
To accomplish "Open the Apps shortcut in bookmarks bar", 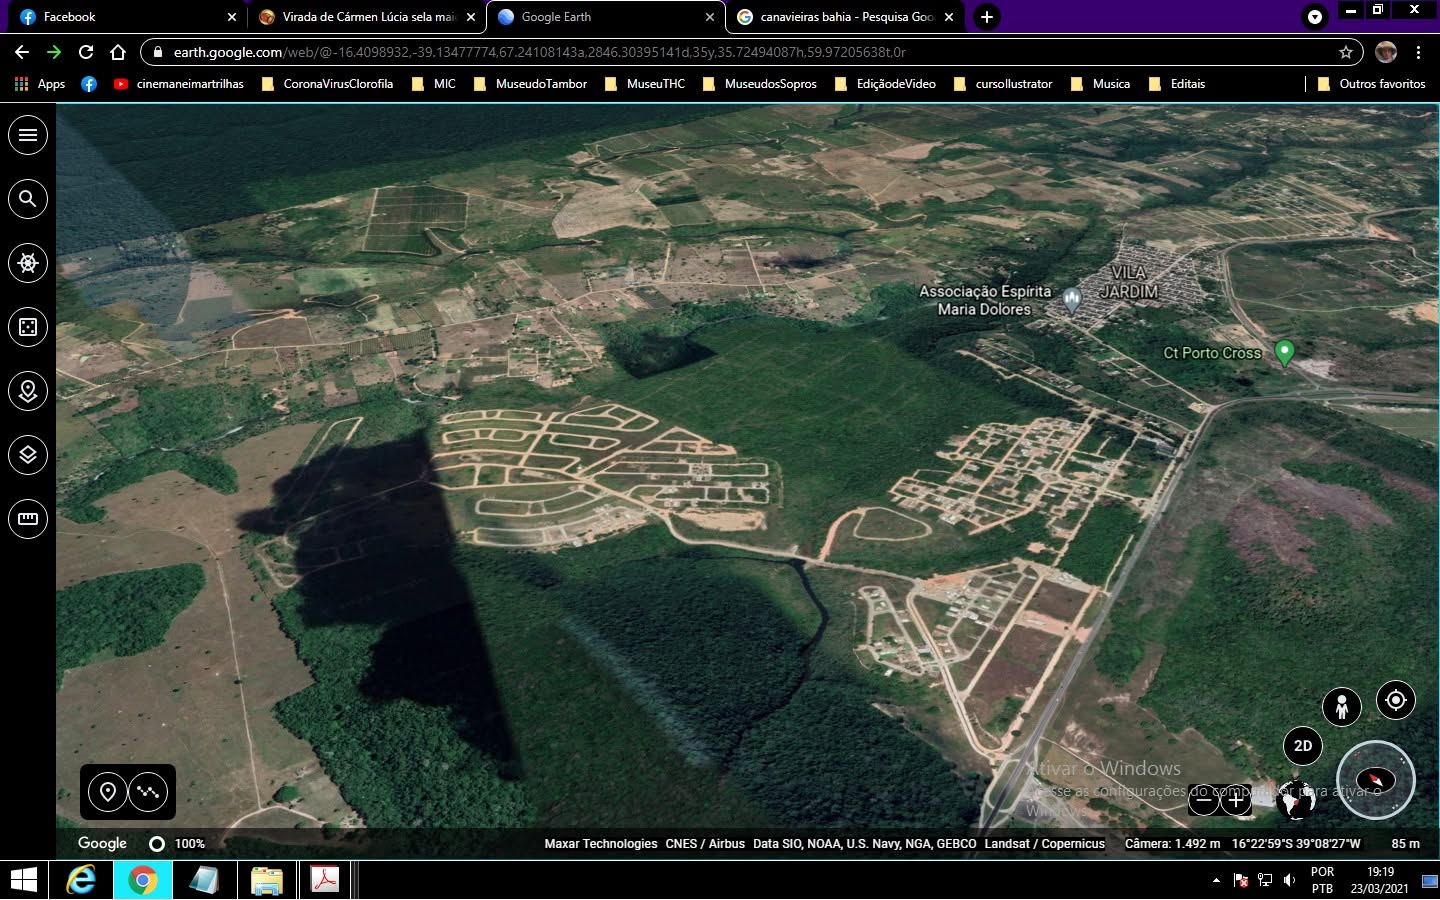I will [40, 84].
